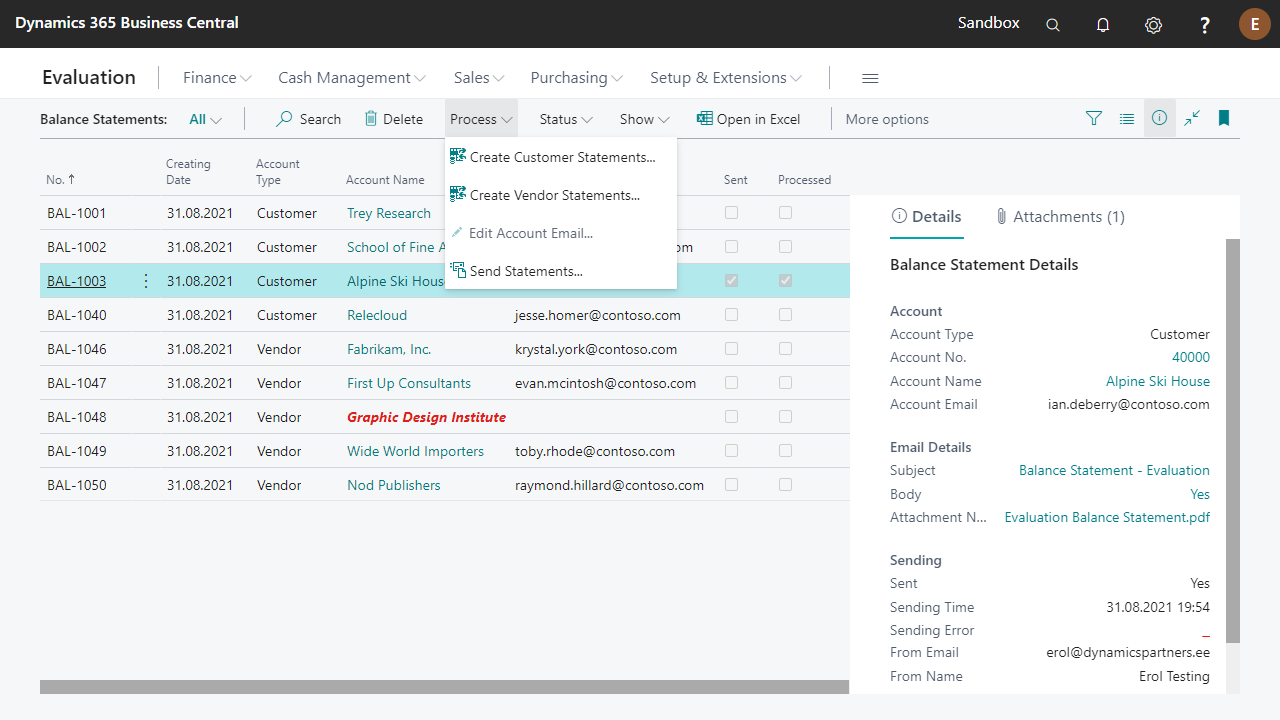Open user account avatar E
The width and height of the screenshot is (1280, 720).
pos(1255,24)
